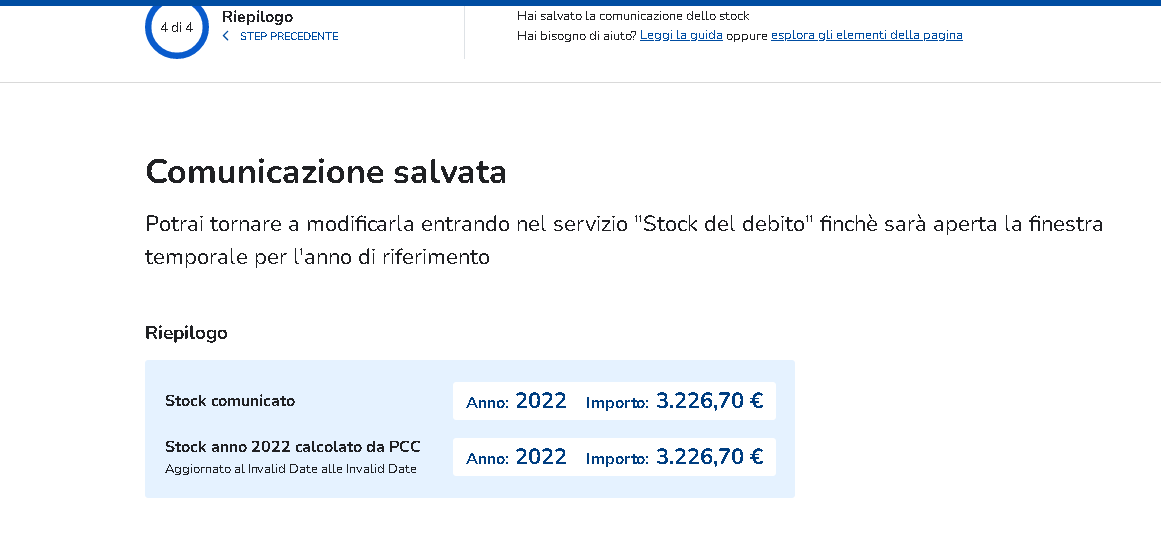Click the "4 di 4" step progress circle
The image size is (1161, 556).
click(177, 28)
